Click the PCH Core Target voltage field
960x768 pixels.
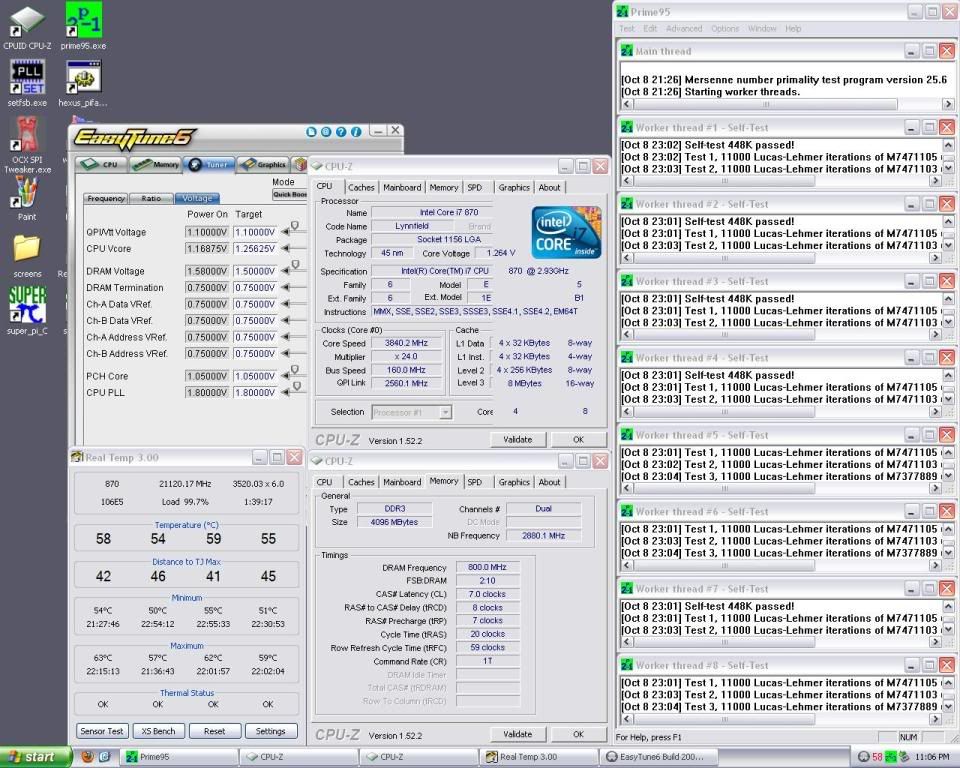tap(255, 376)
